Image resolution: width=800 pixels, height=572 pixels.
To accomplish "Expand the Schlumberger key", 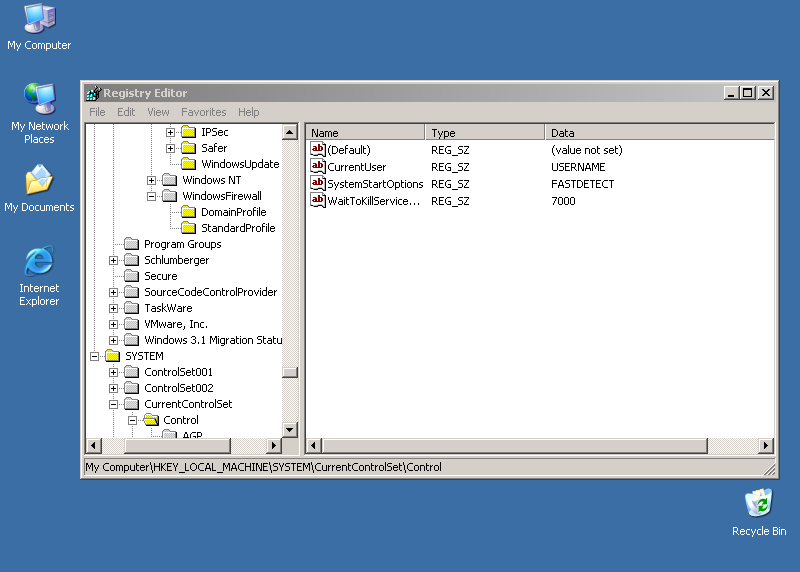I will [113, 260].
